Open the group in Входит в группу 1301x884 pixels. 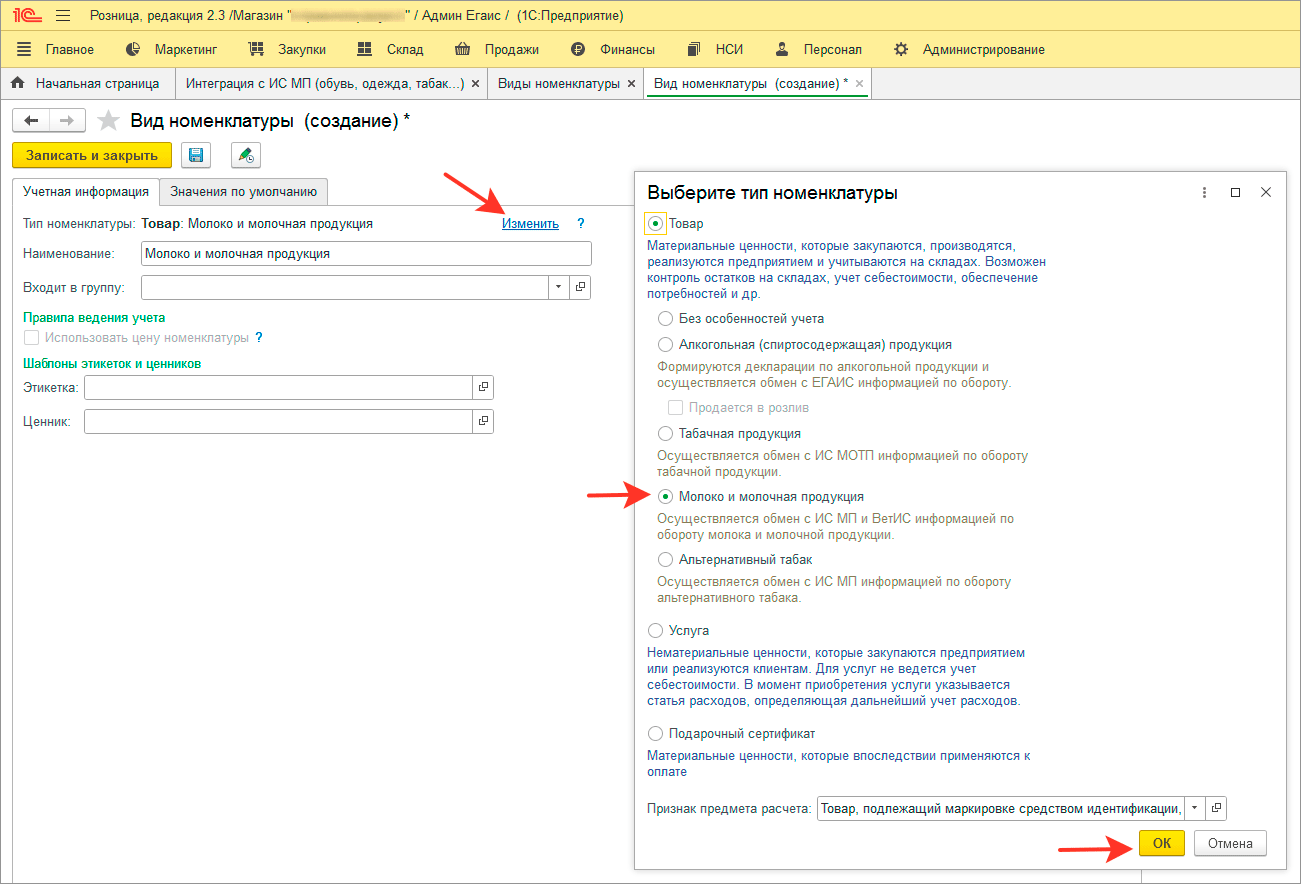580,288
